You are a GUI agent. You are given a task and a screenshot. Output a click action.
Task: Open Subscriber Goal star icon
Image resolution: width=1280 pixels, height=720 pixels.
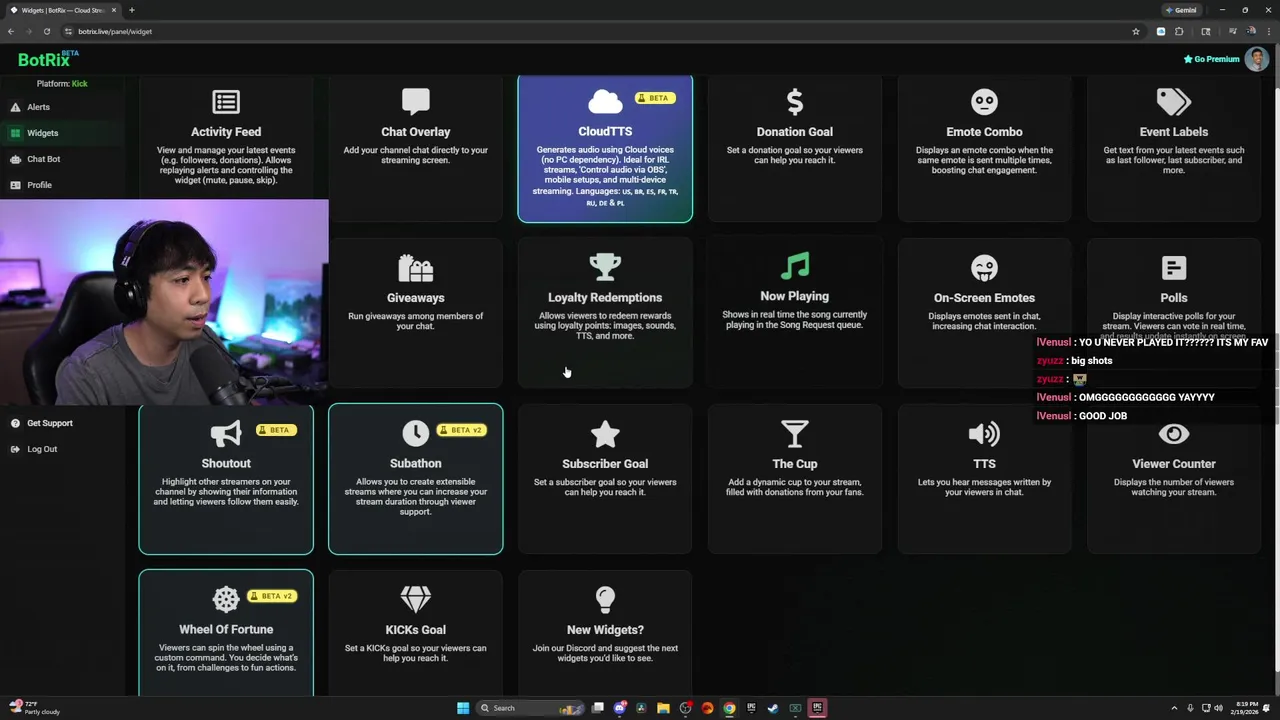pyautogui.click(x=605, y=434)
